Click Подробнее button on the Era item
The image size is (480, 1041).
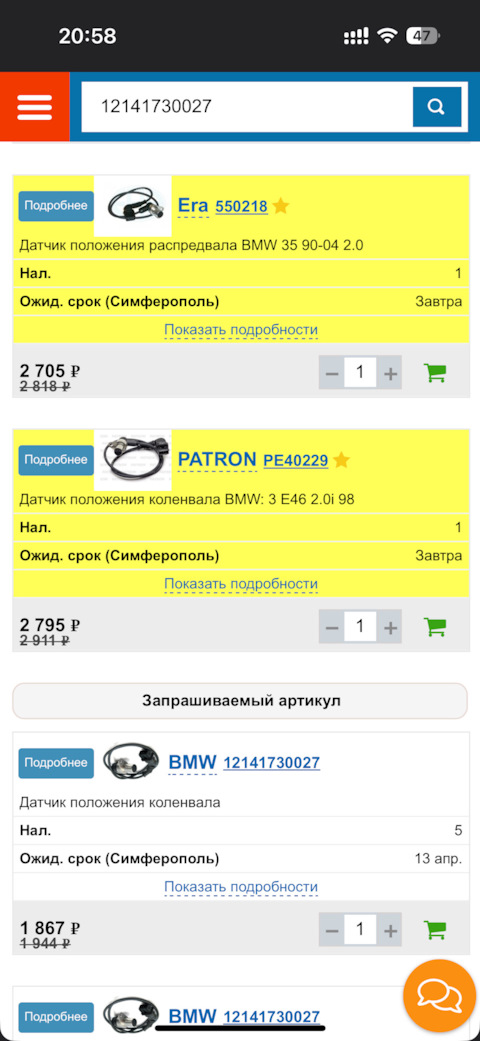56,206
